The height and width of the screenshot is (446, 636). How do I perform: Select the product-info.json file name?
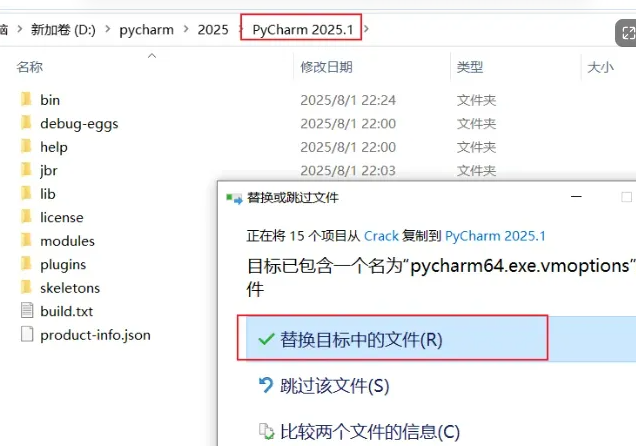(95, 335)
